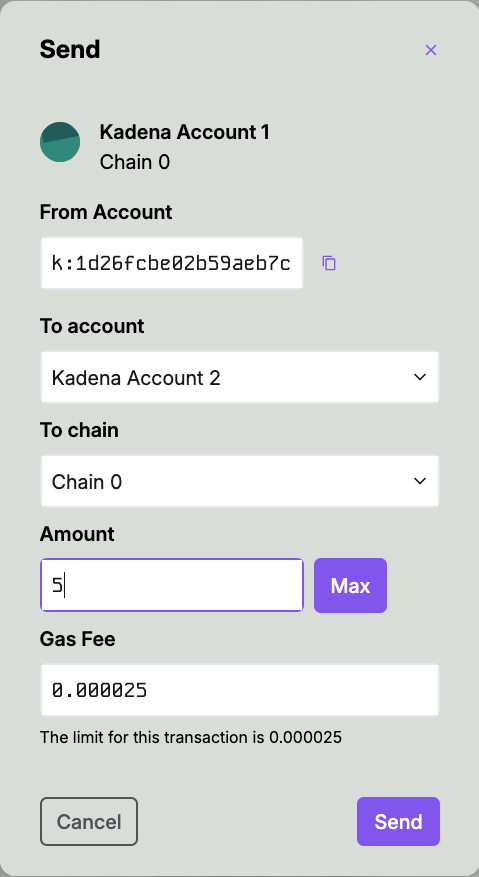Image resolution: width=479 pixels, height=877 pixels.
Task: Click the Send dialog heading
Action: click(x=70, y=50)
